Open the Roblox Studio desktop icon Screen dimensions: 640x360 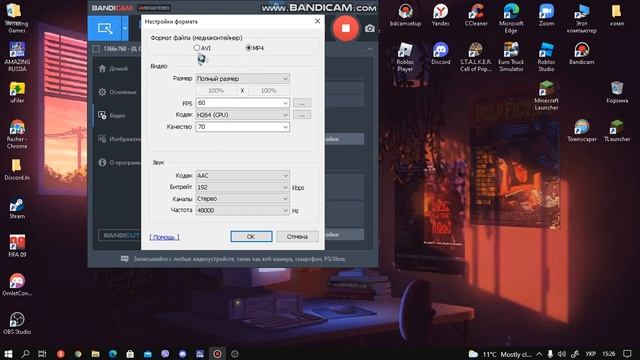coord(546,57)
